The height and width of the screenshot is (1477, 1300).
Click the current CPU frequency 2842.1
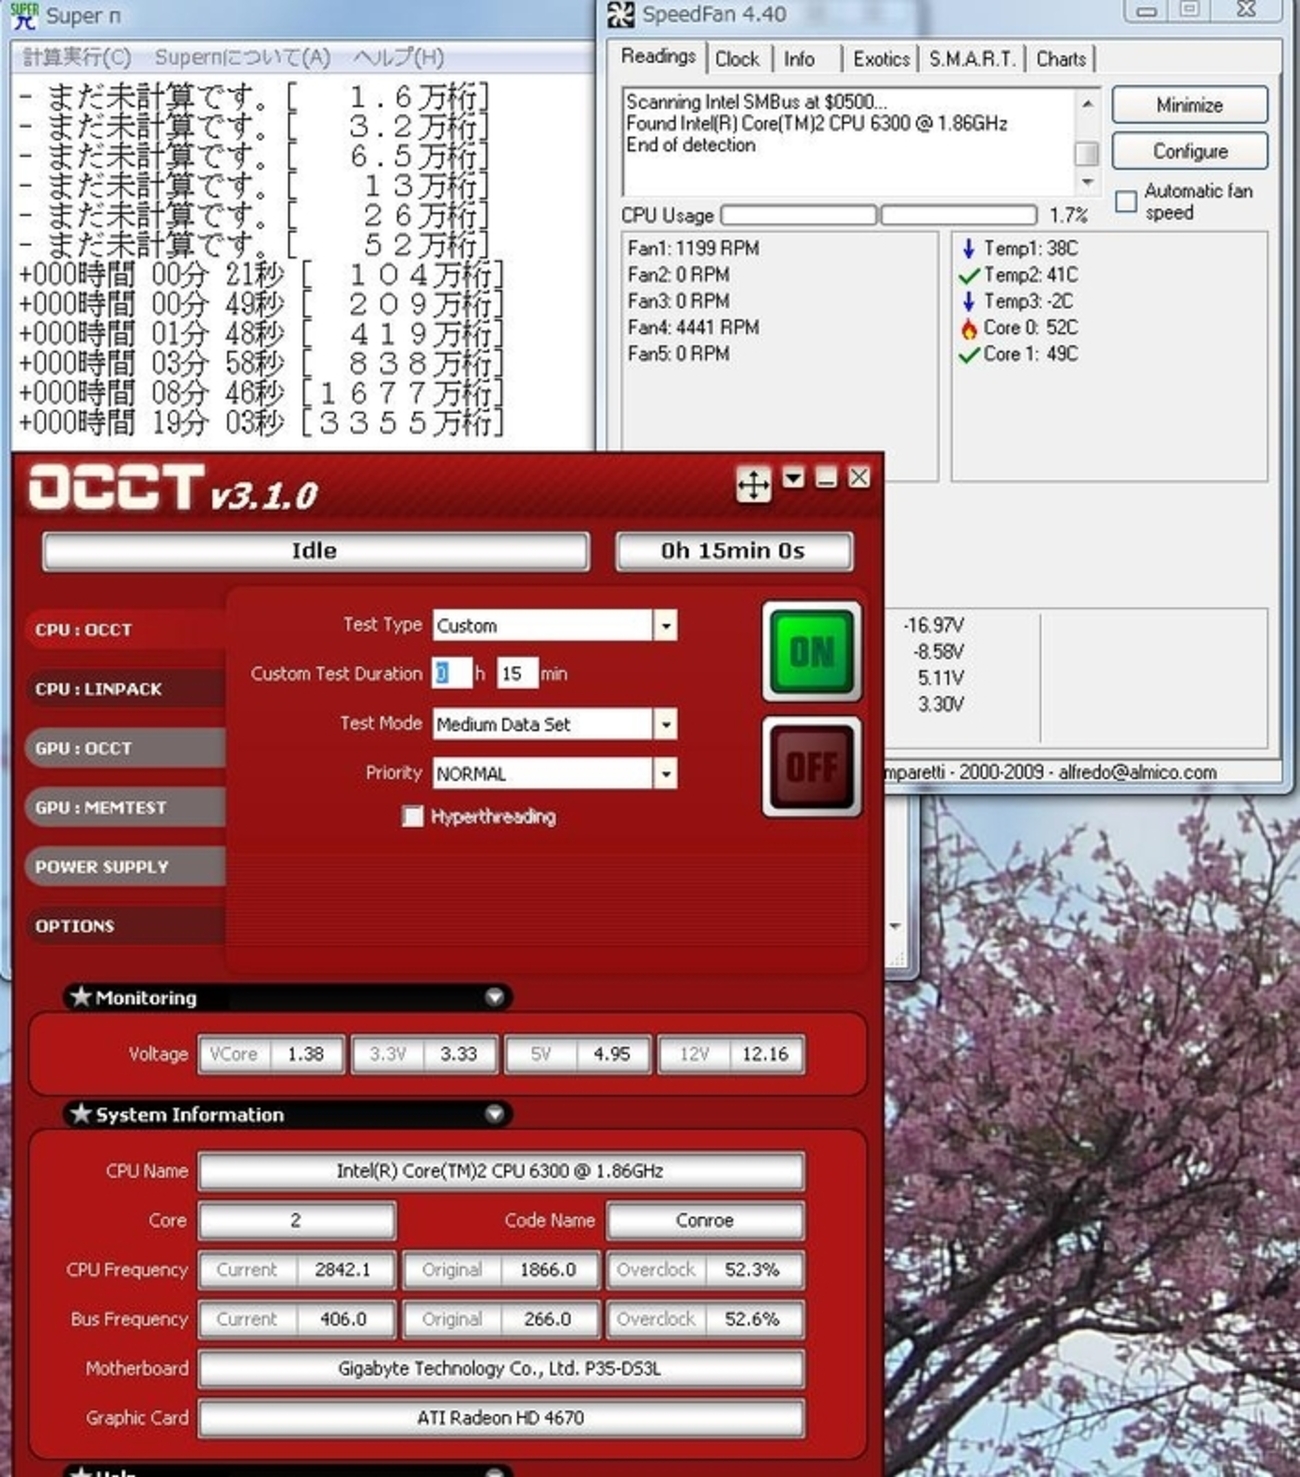point(343,1270)
